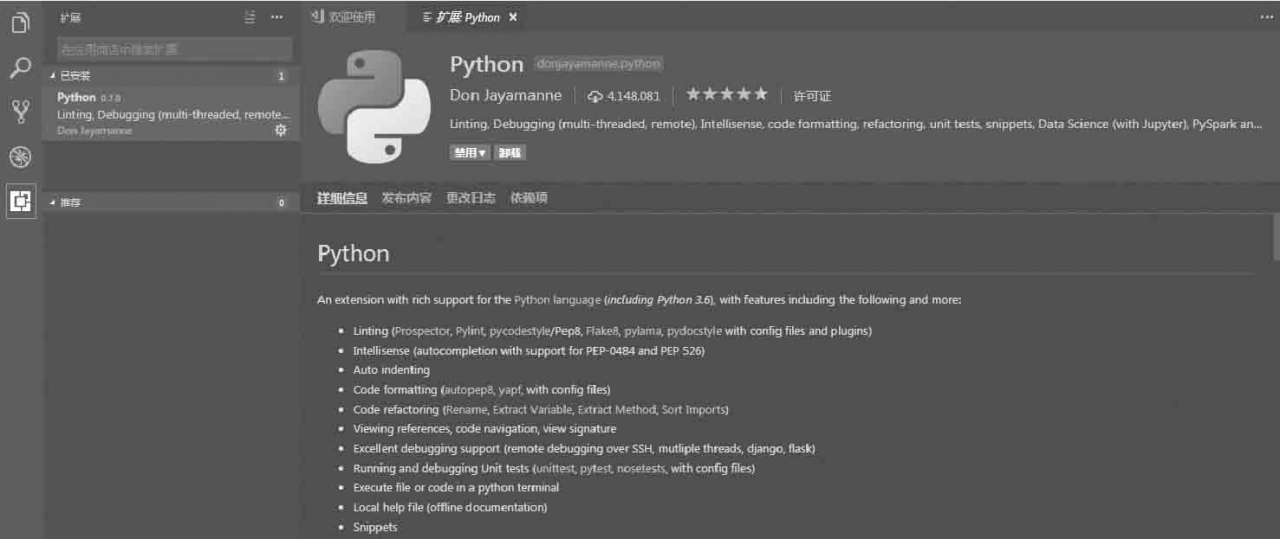Image resolution: width=1280 pixels, height=539 pixels.
Task: Click the identifier donjayamanne.python
Action: point(599,64)
